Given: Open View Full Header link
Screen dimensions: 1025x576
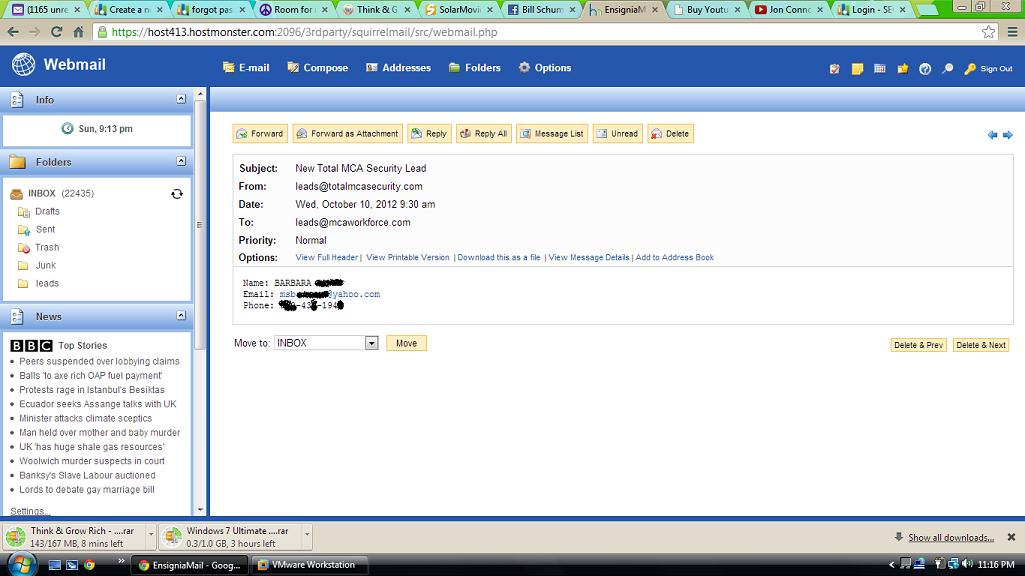Looking at the screenshot, I should click(327, 258).
